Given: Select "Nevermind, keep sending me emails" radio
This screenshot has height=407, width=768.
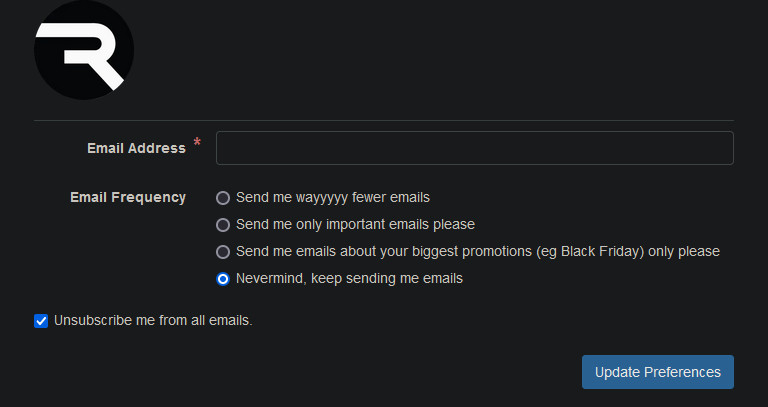Looking at the screenshot, I should (223, 279).
